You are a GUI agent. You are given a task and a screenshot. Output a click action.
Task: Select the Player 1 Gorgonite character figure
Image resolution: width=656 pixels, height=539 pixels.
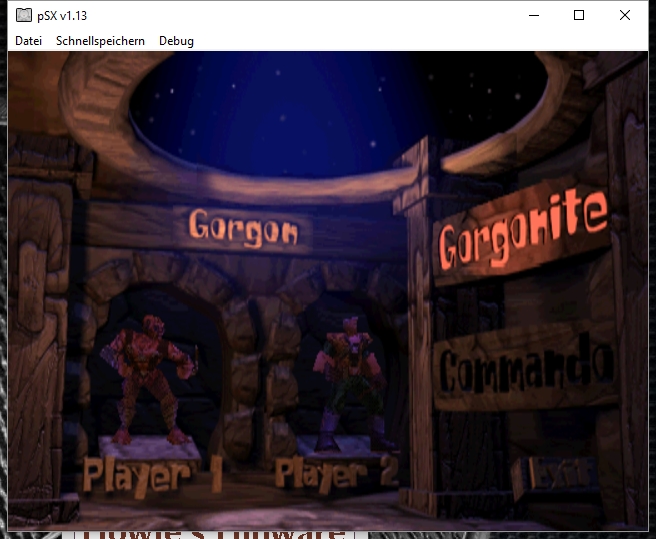[x=149, y=379]
